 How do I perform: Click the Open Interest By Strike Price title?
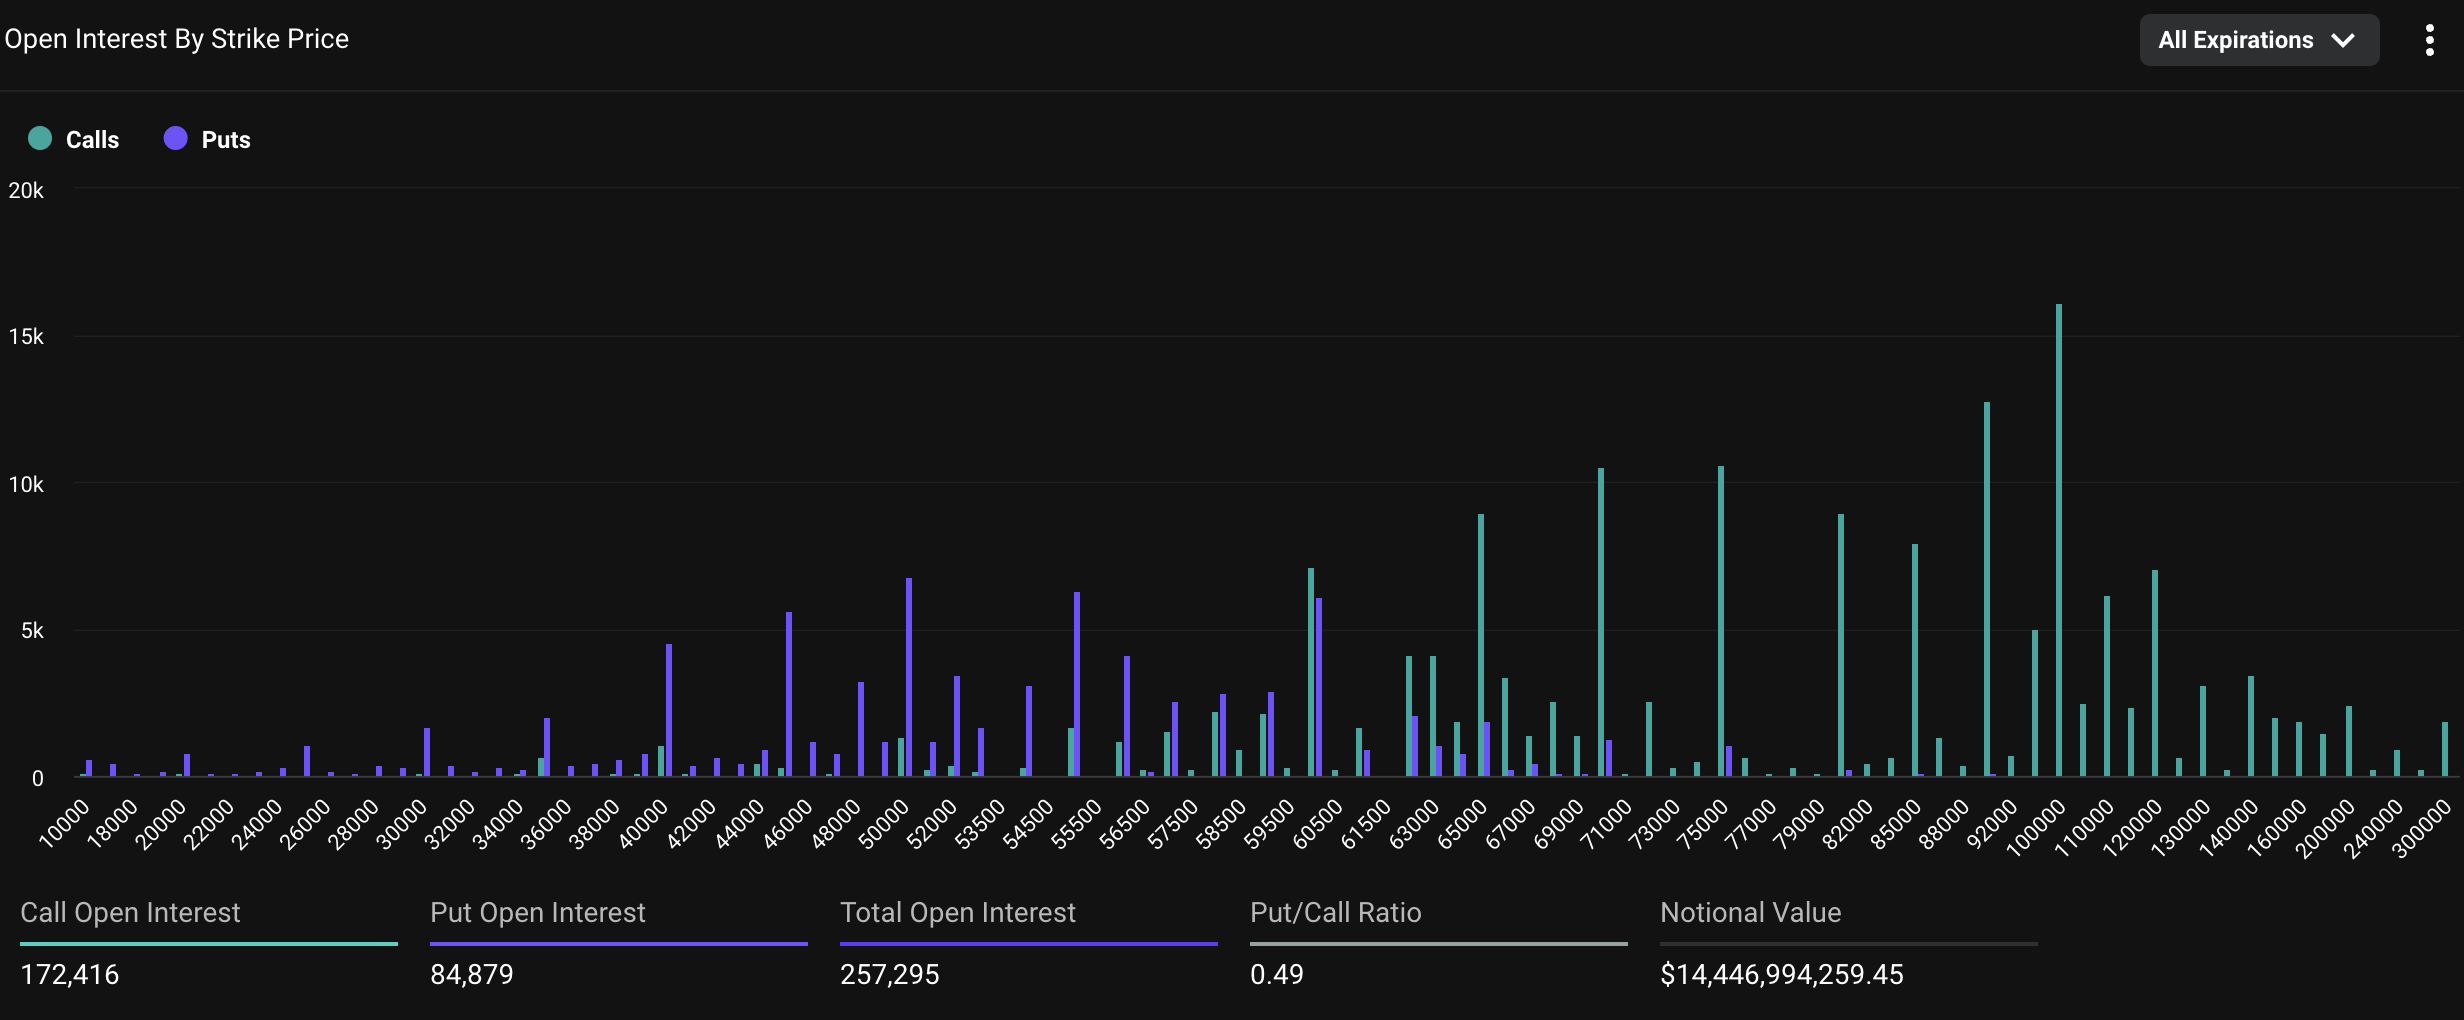point(177,39)
